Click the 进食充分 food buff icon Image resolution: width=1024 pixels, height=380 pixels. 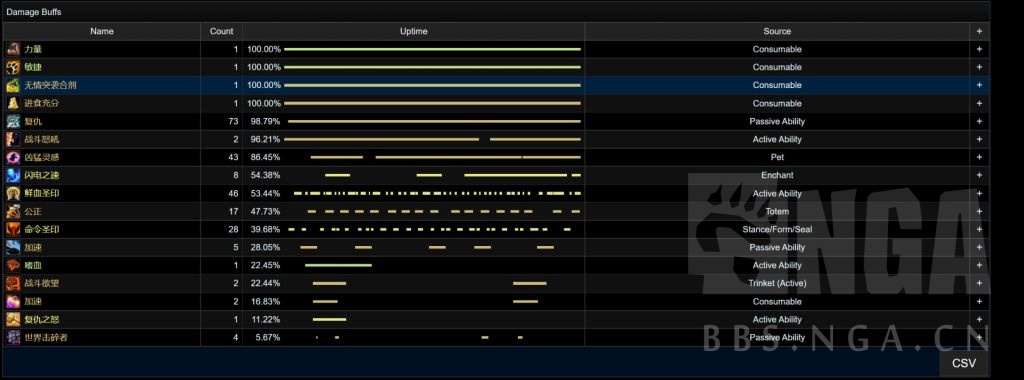tap(13, 103)
